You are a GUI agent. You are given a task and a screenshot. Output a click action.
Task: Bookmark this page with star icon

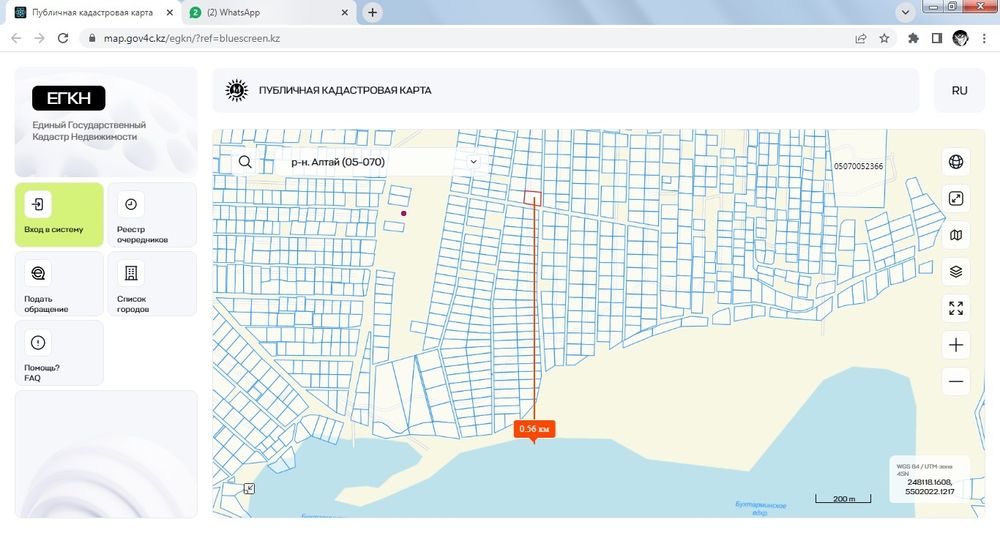pyautogui.click(x=884, y=38)
